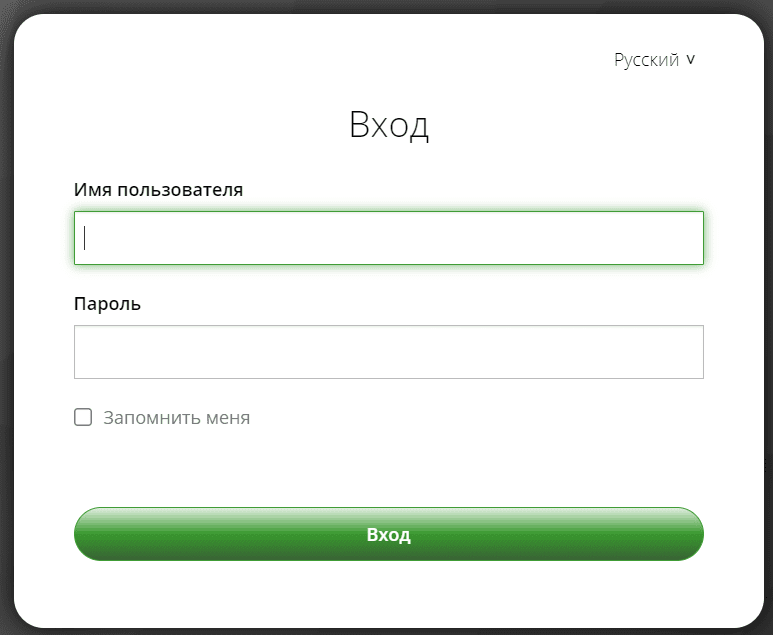The width and height of the screenshot is (773, 635).
Task: Click the dark background outside the login card
Action: click(x=5, y=300)
